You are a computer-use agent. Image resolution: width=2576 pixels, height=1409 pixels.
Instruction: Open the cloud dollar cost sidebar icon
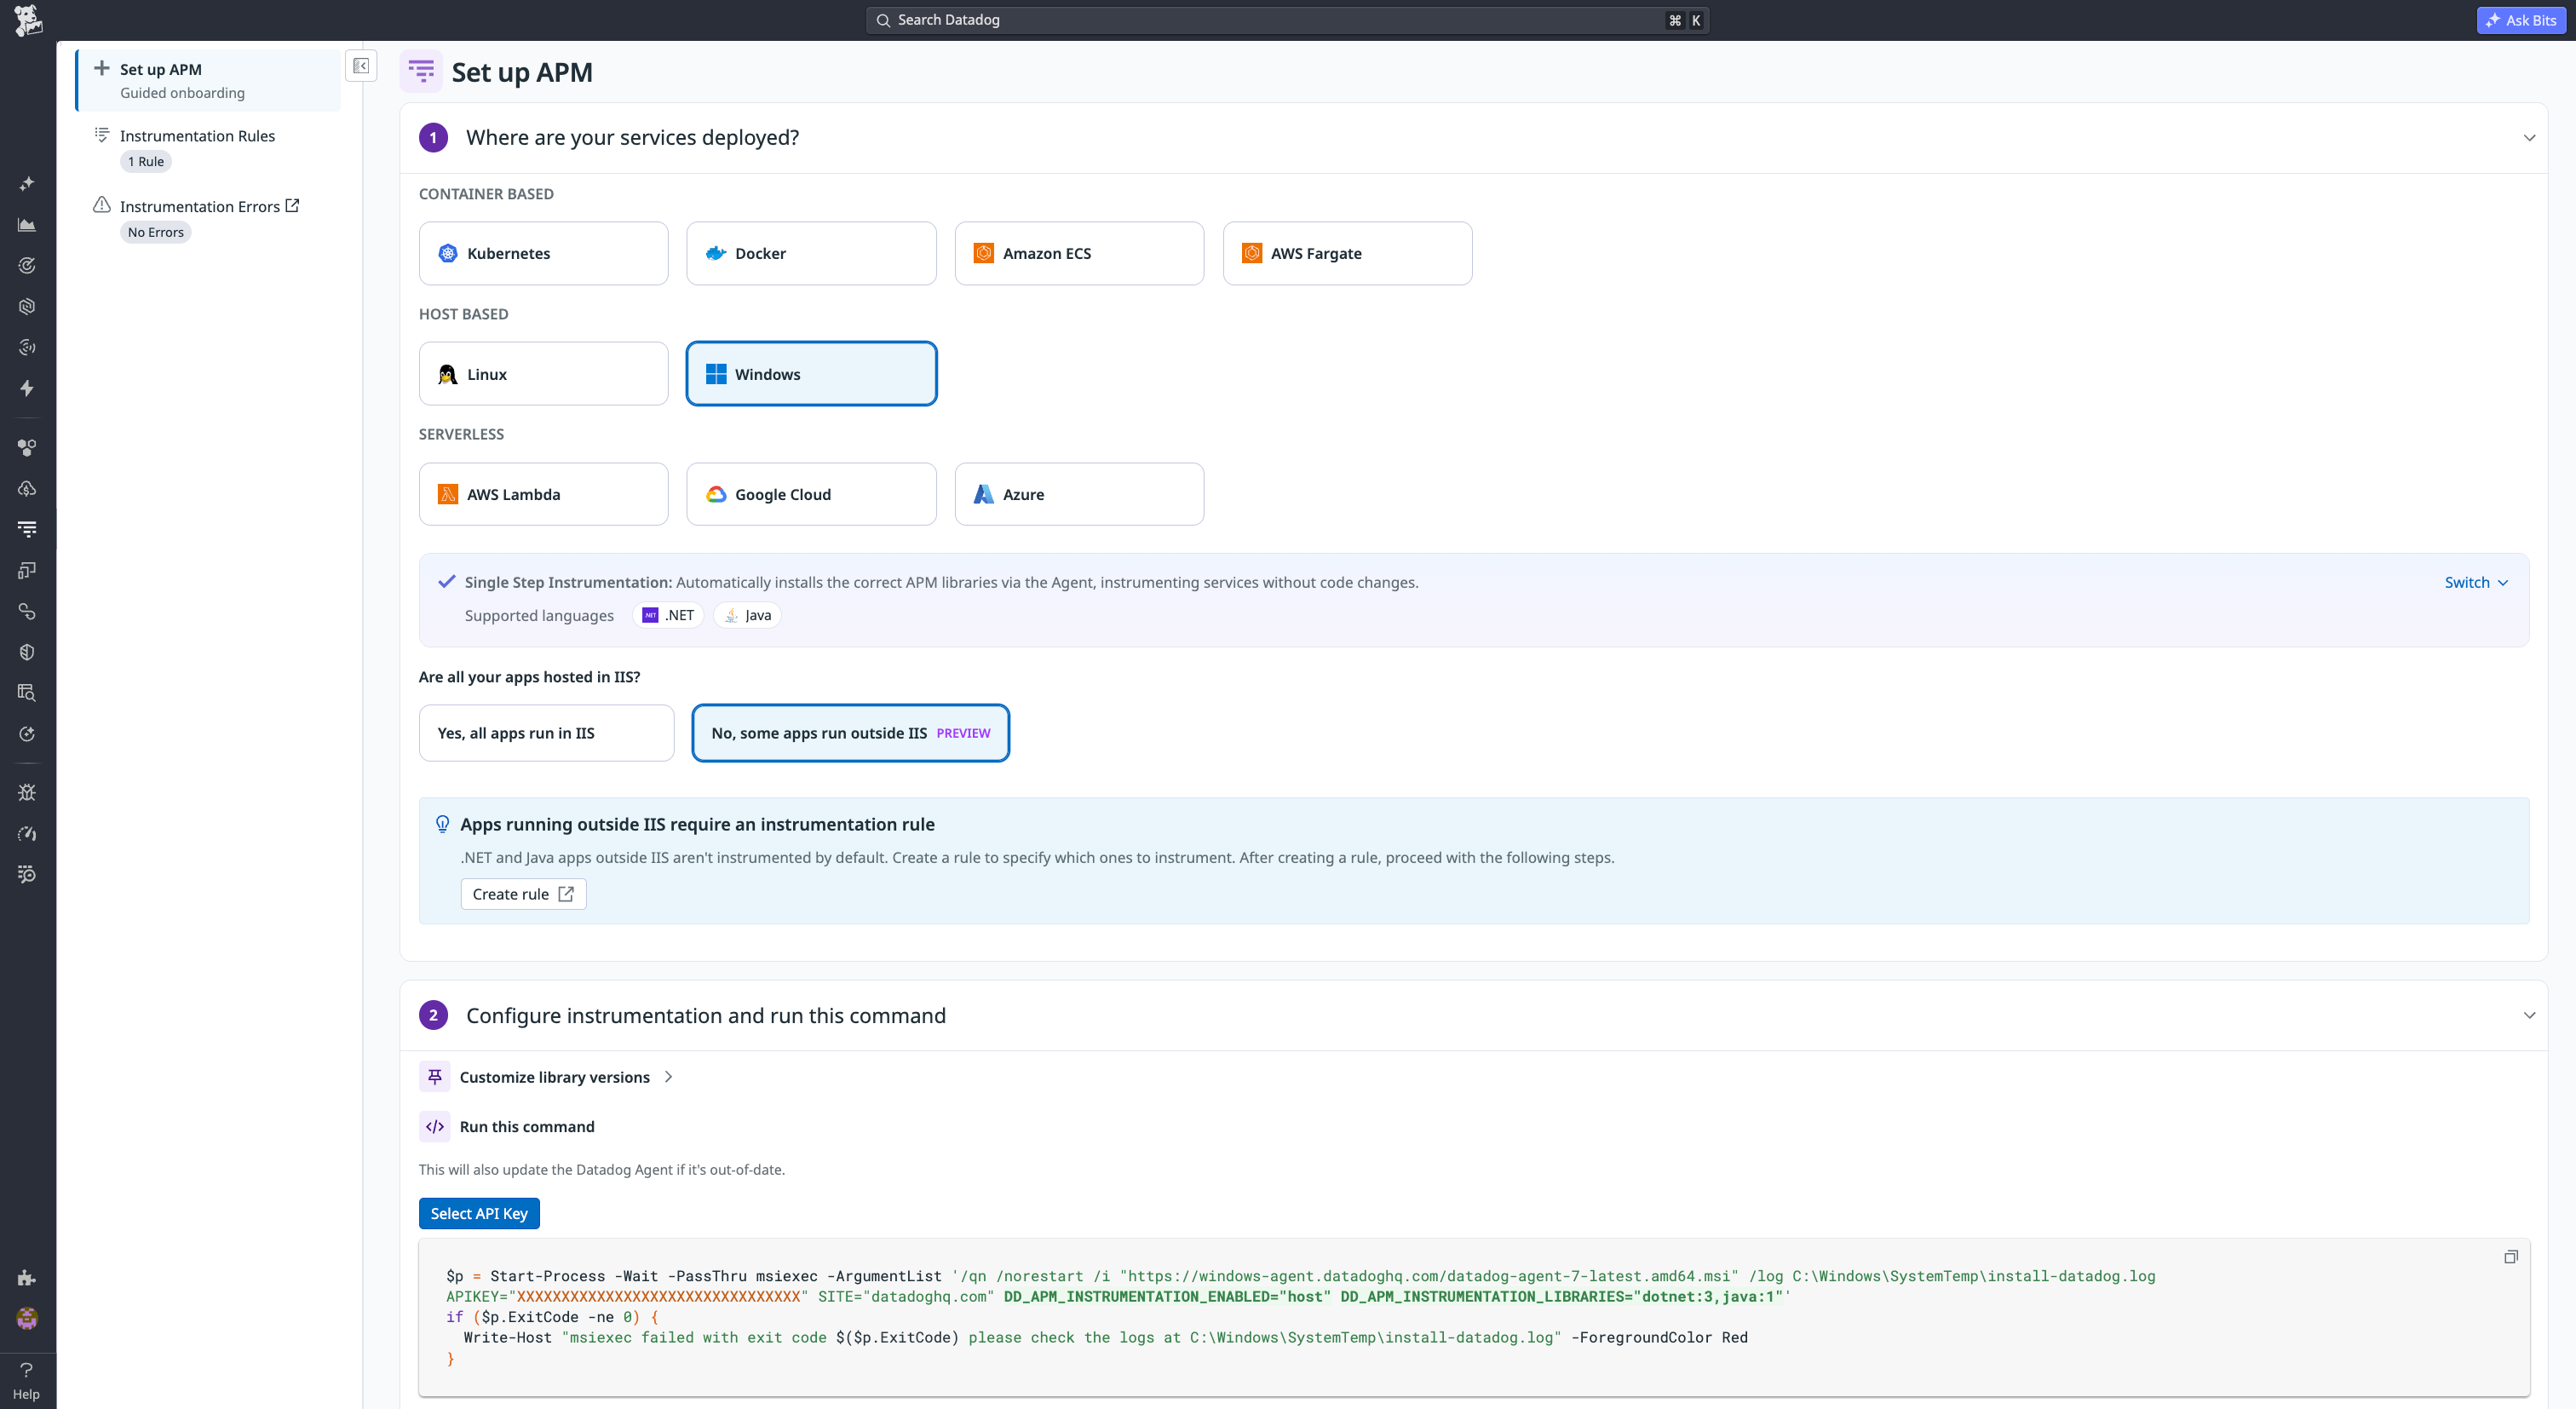click(x=27, y=489)
